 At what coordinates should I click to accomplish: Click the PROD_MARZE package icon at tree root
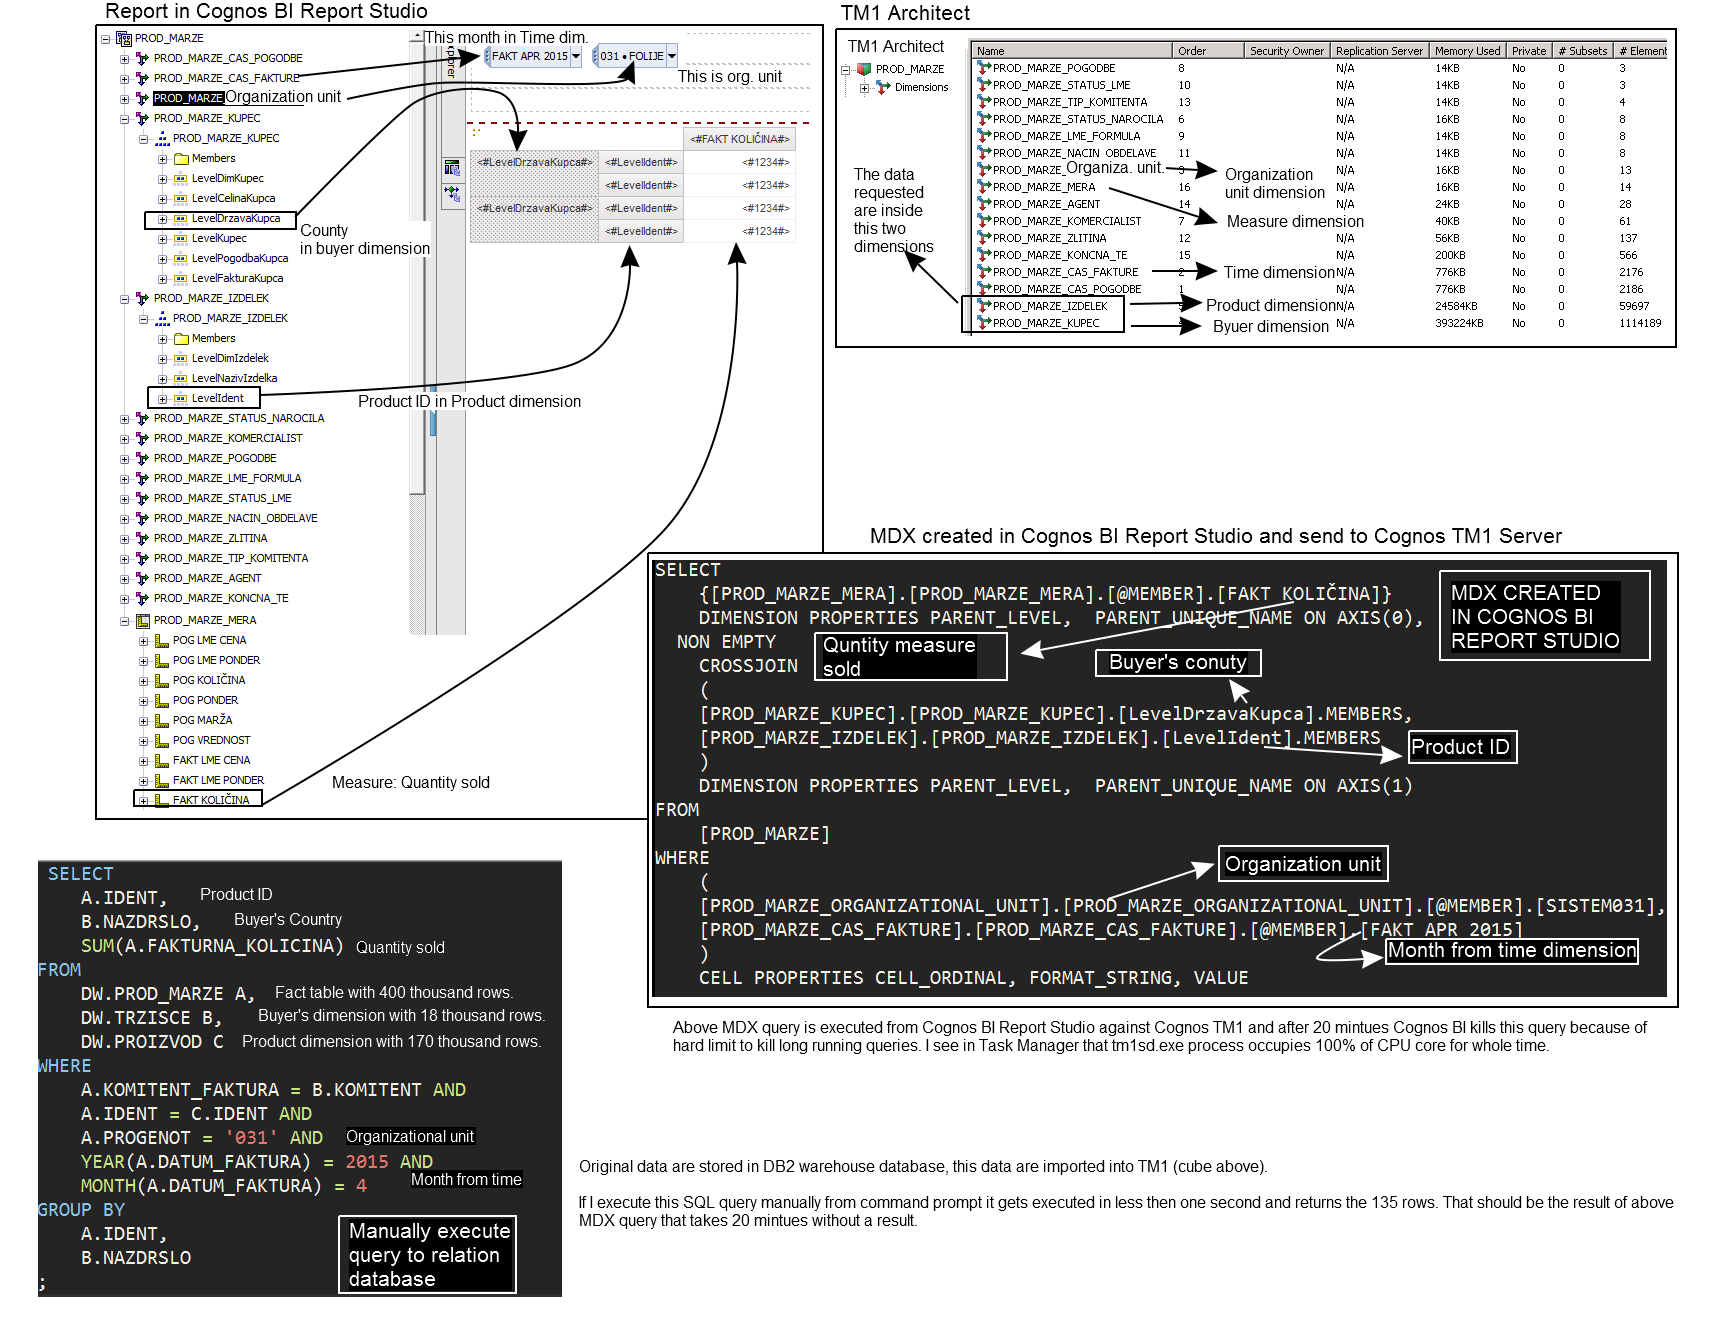coord(124,39)
